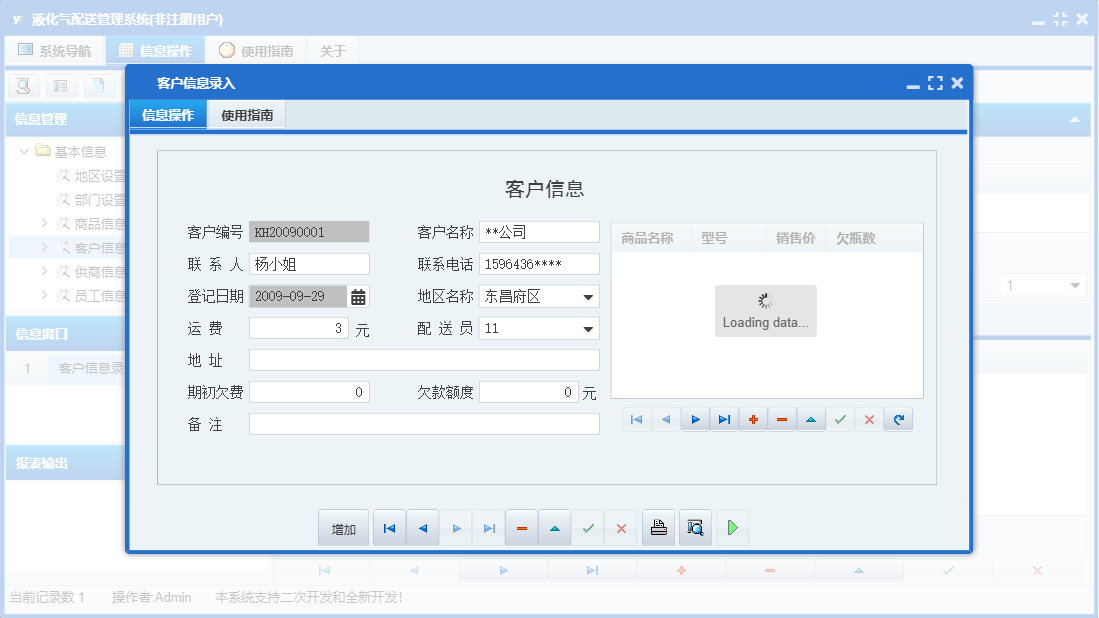Confirm edits with the green checkmark icon
The width and height of the screenshot is (1099, 618).
pyautogui.click(x=840, y=419)
